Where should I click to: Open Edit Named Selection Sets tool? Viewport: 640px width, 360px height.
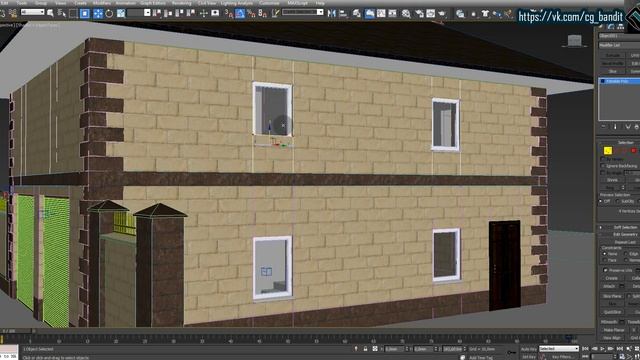pos(276,13)
